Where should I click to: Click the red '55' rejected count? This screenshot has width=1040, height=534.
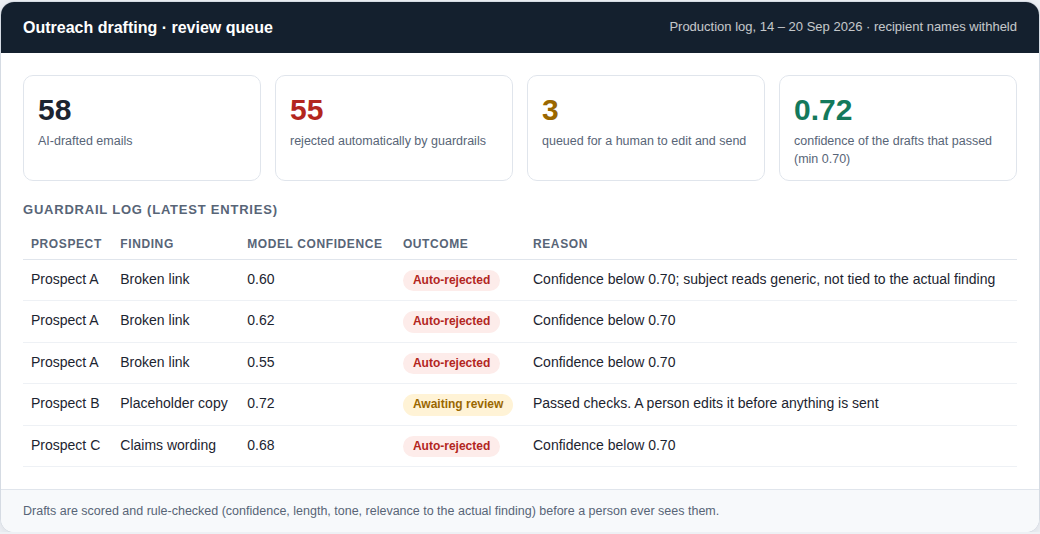coord(306,110)
